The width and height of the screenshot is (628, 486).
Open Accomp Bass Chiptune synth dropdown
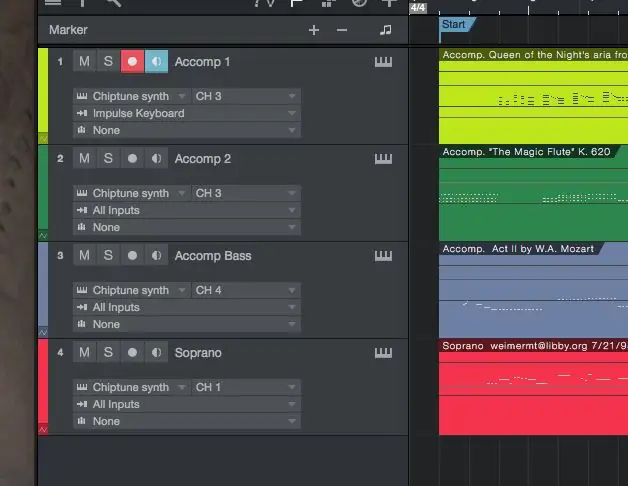tap(132, 290)
